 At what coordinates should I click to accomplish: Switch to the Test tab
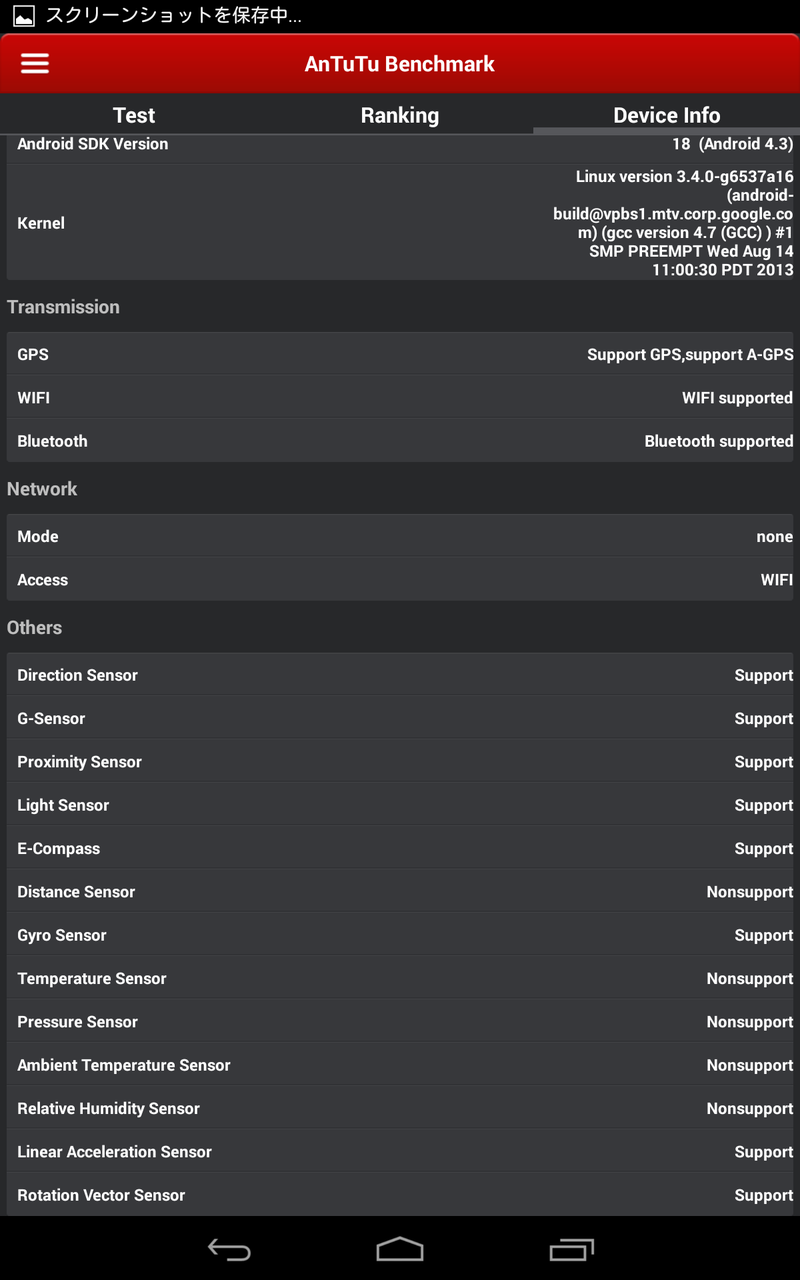[x=134, y=115]
